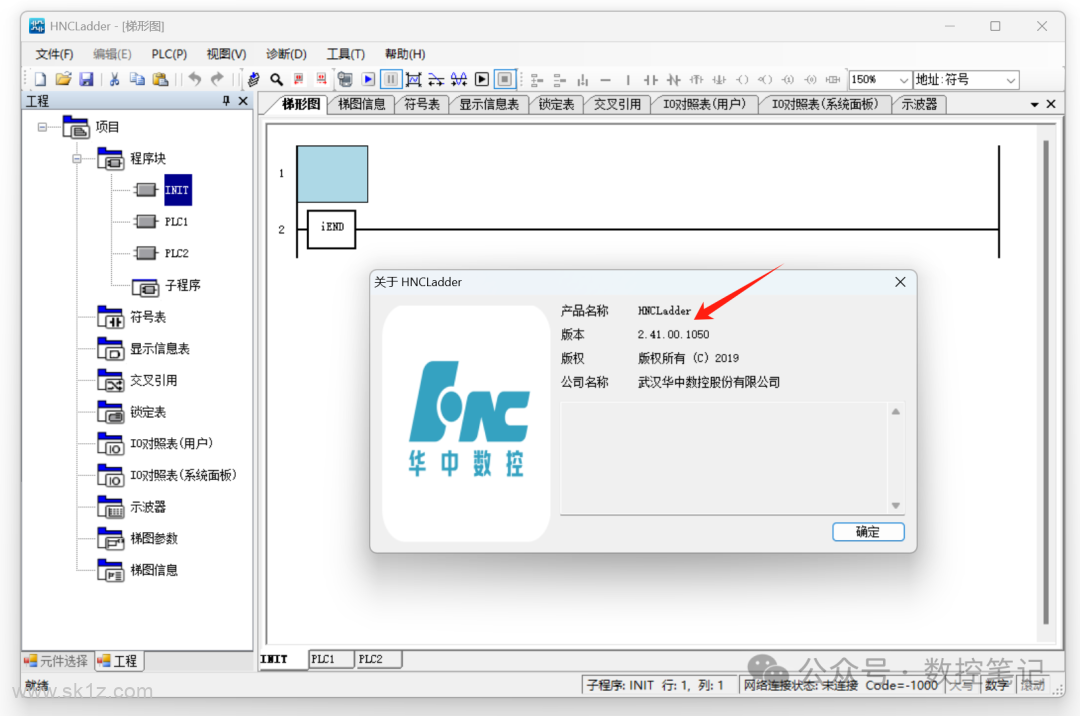Close the 关于 HNCLadder dialog
This screenshot has height=716, width=1080.
coord(900,282)
